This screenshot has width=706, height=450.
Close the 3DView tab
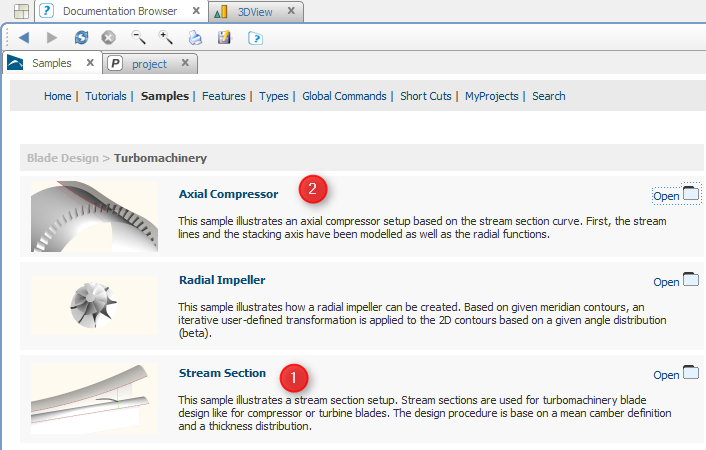pyautogui.click(x=291, y=10)
